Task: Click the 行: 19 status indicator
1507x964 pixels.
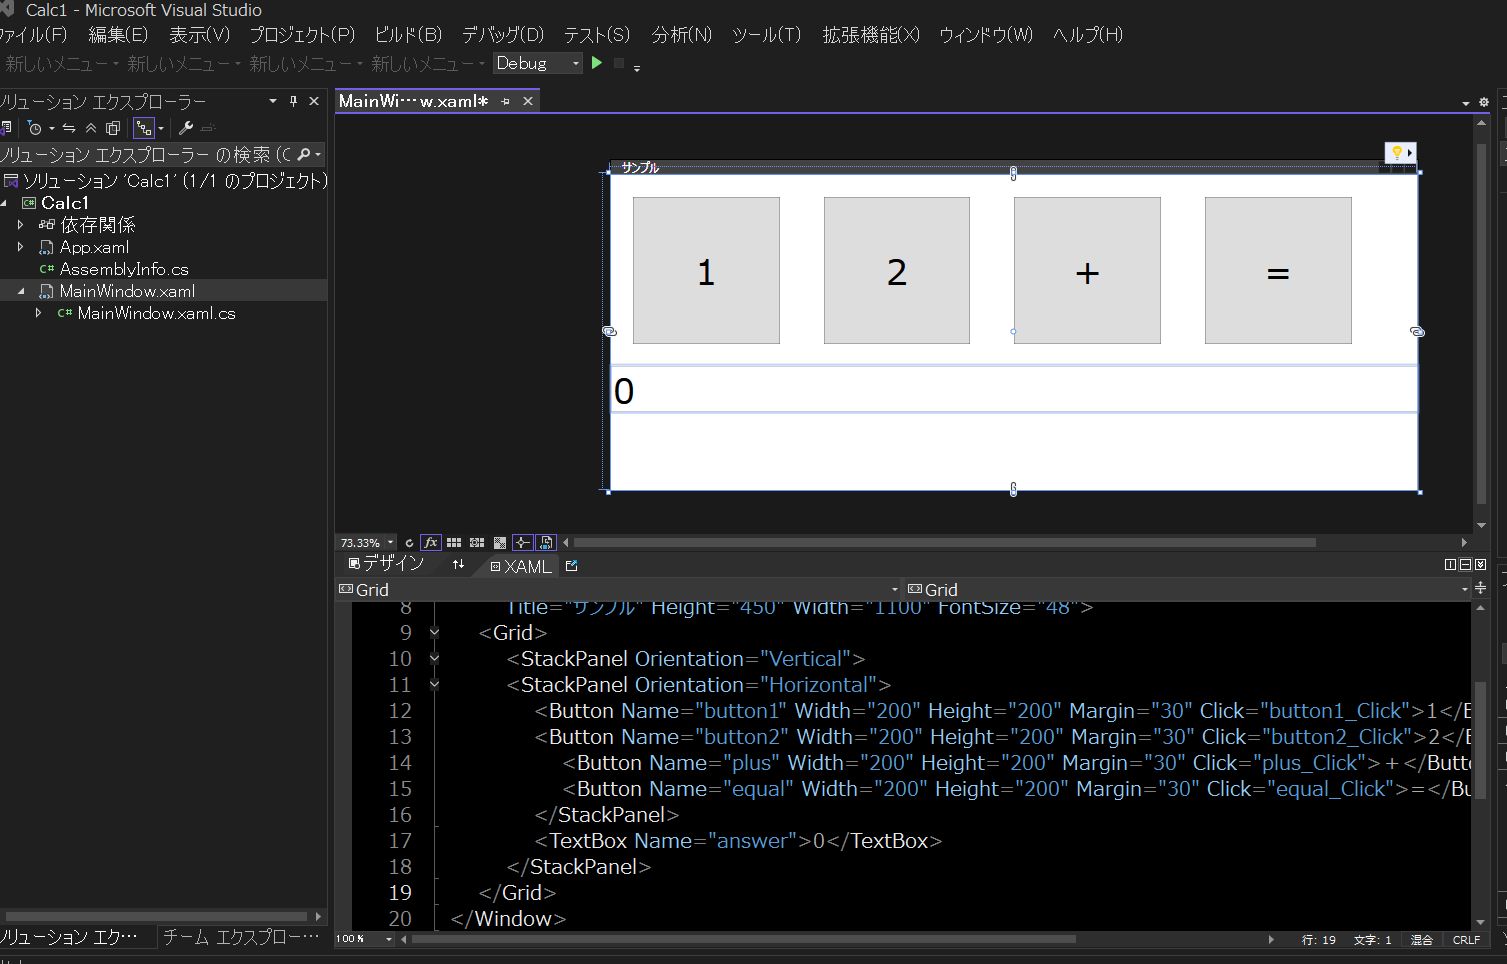Action: pyautogui.click(x=1318, y=940)
